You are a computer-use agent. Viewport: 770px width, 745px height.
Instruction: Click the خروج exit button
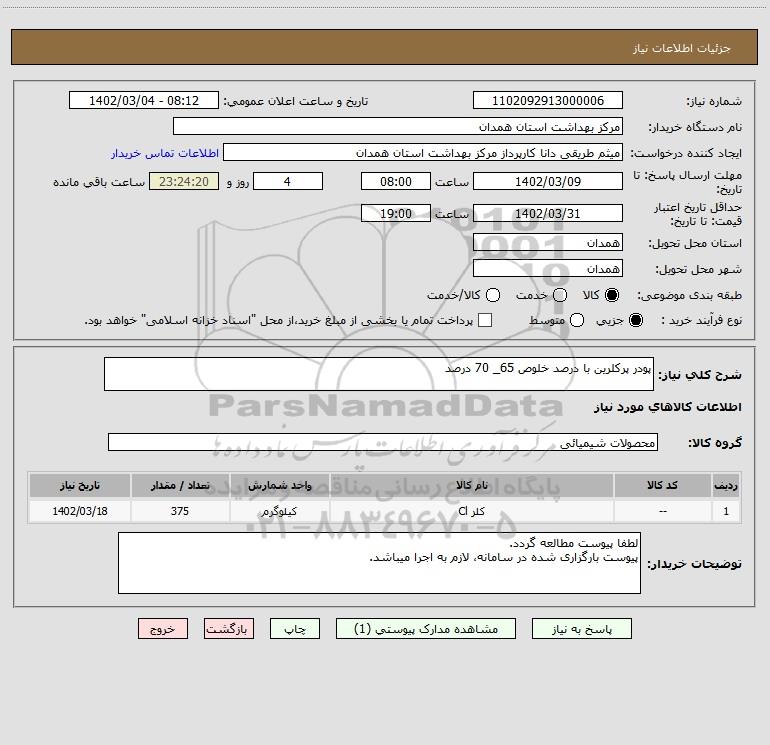[x=163, y=629]
